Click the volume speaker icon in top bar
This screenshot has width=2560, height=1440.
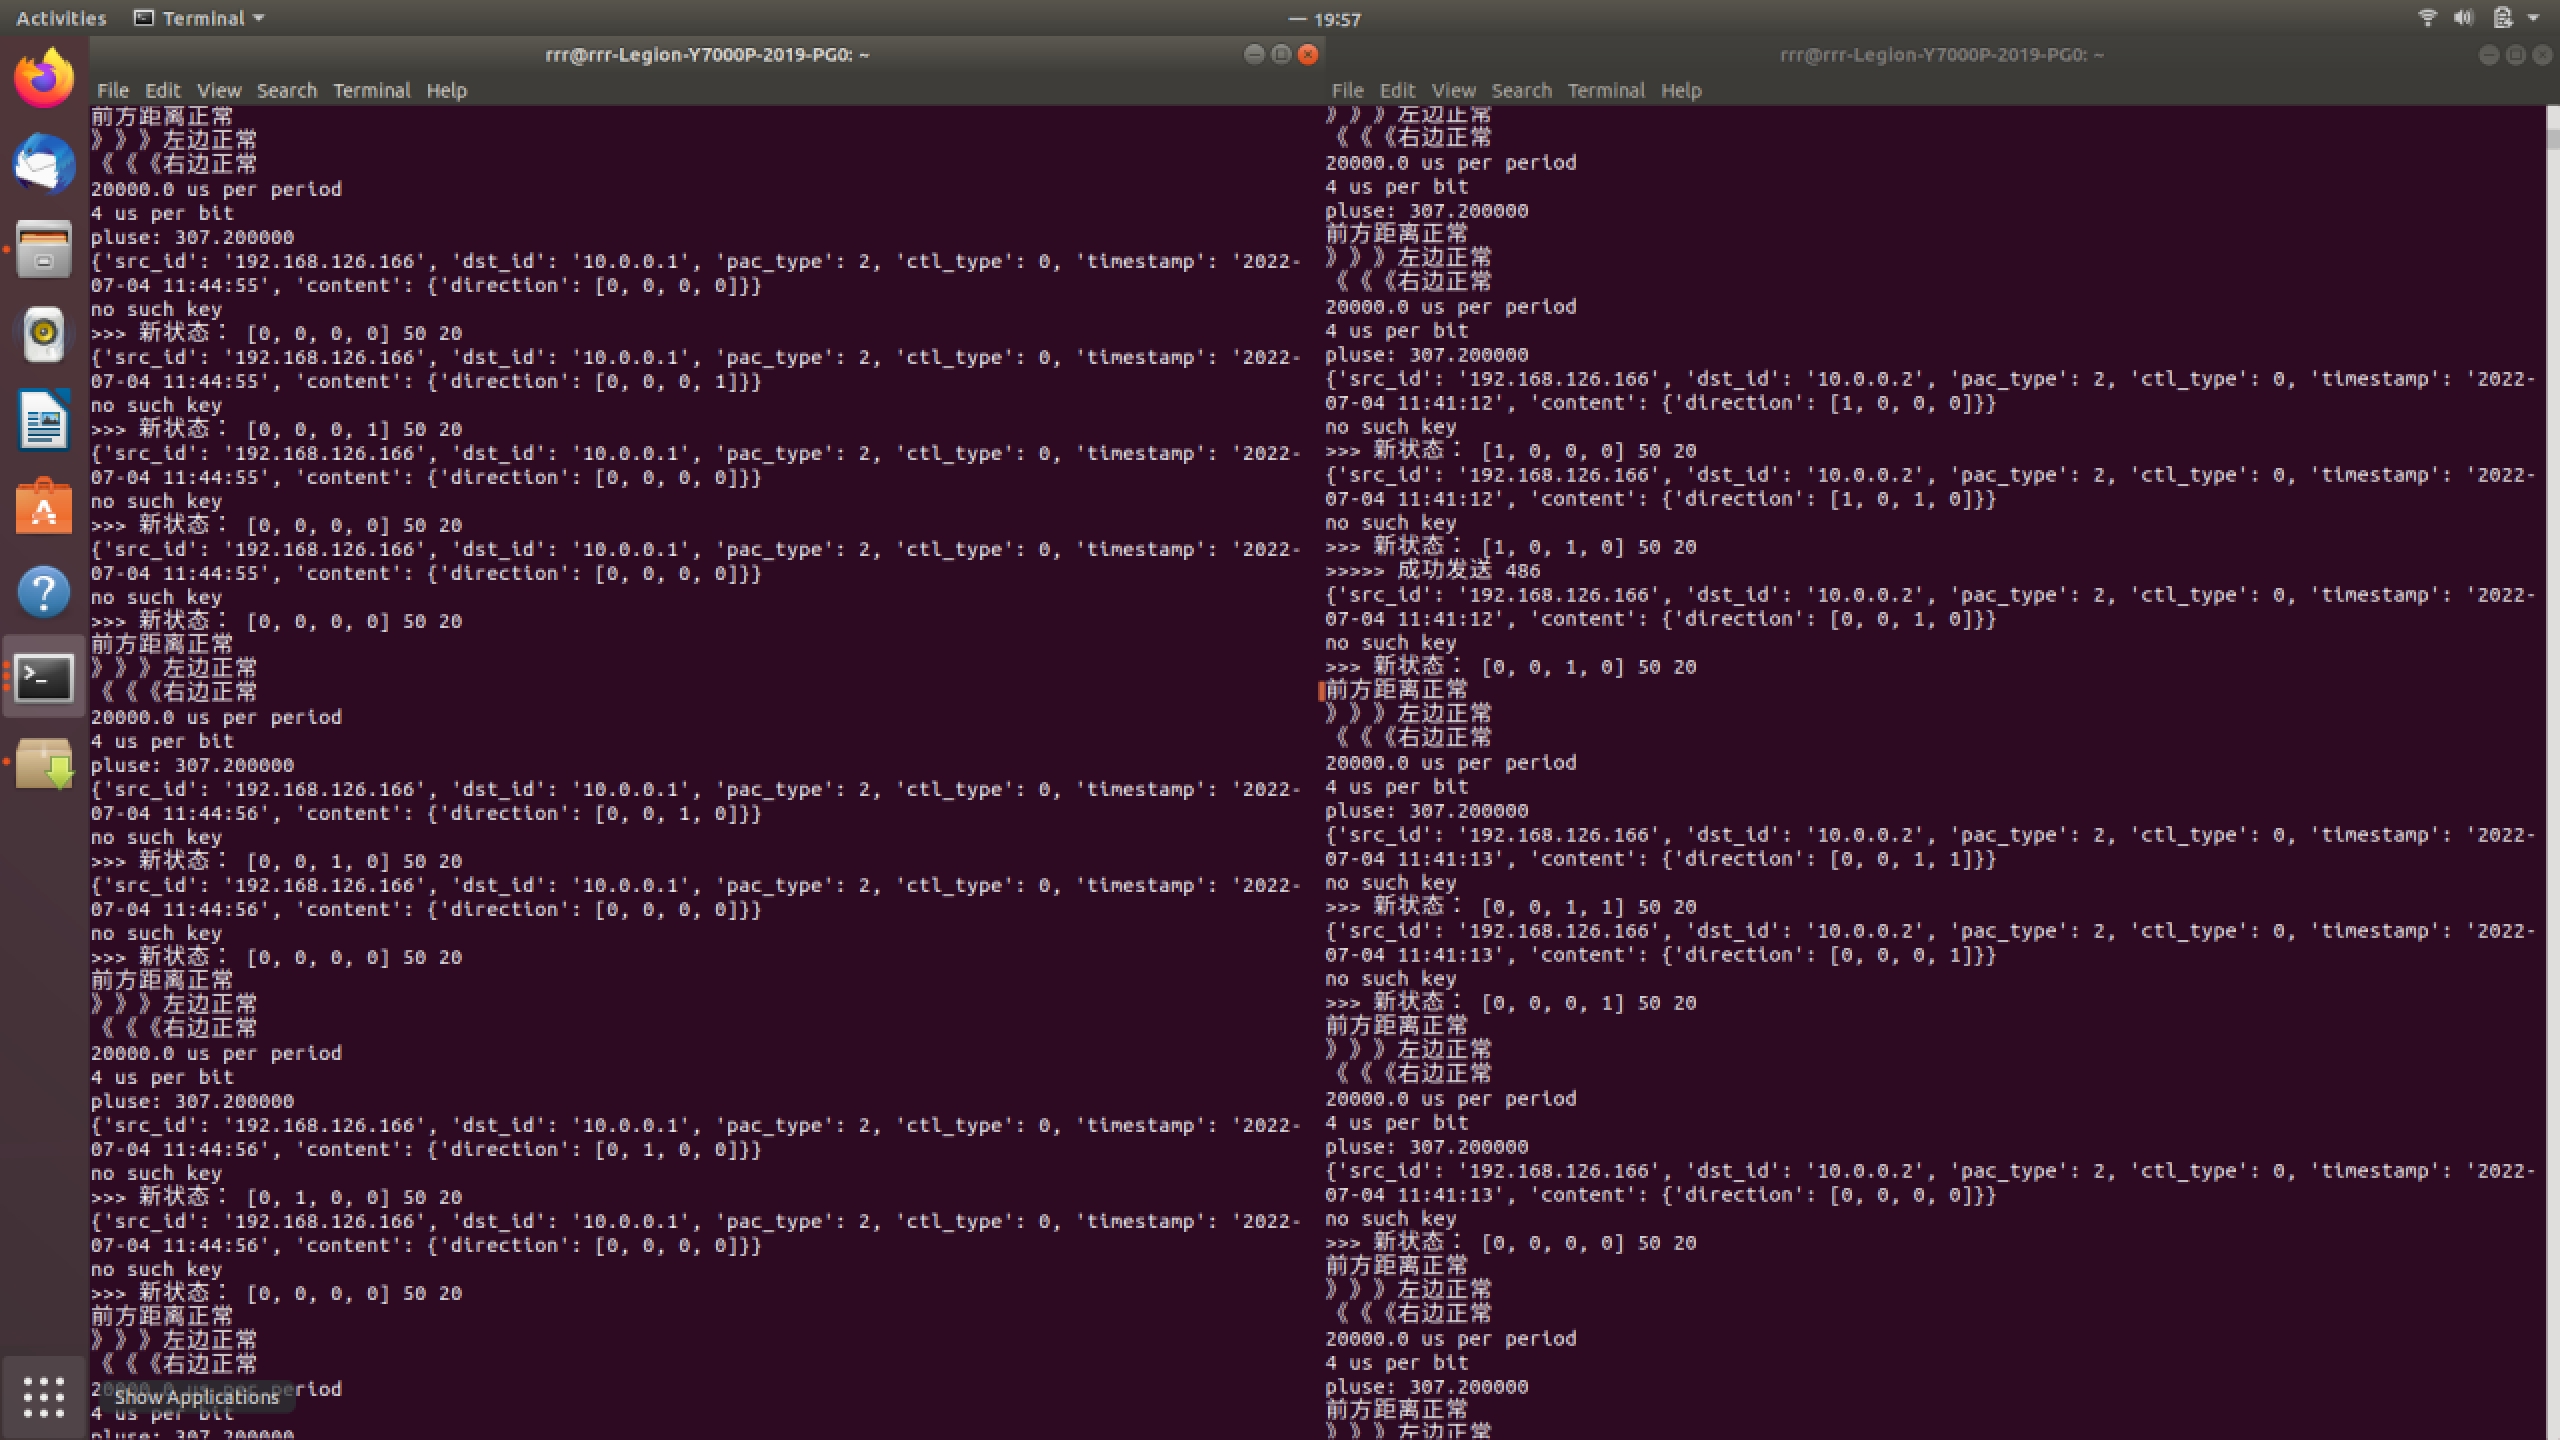point(2464,18)
